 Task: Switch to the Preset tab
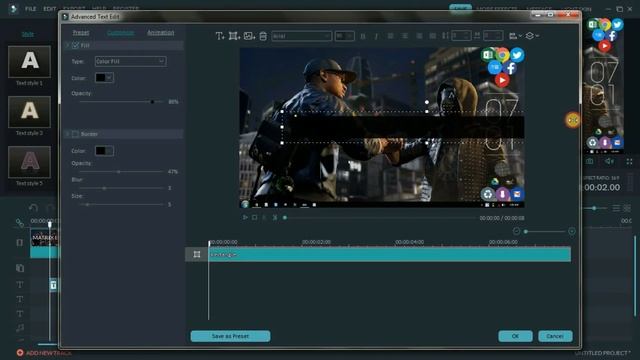click(x=81, y=33)
